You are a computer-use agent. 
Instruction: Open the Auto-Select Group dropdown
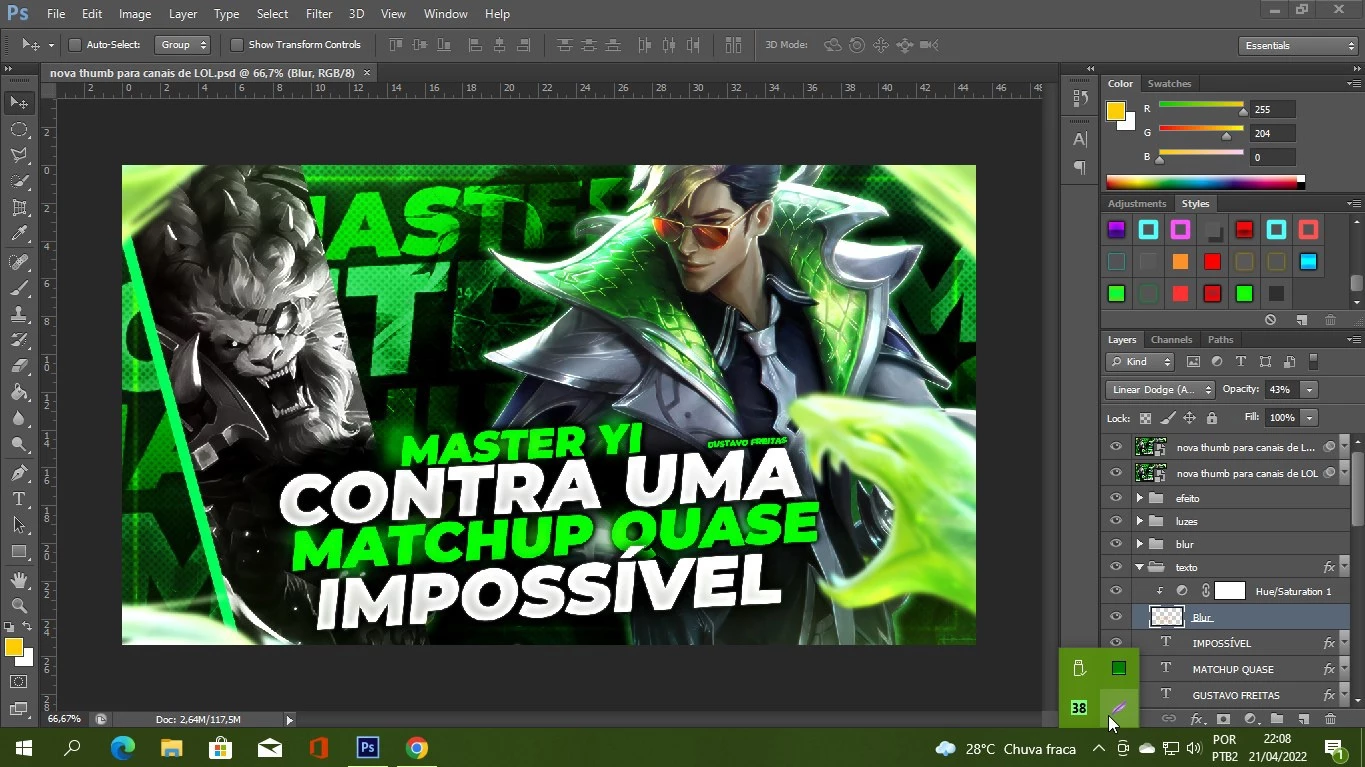coord(183,45)
